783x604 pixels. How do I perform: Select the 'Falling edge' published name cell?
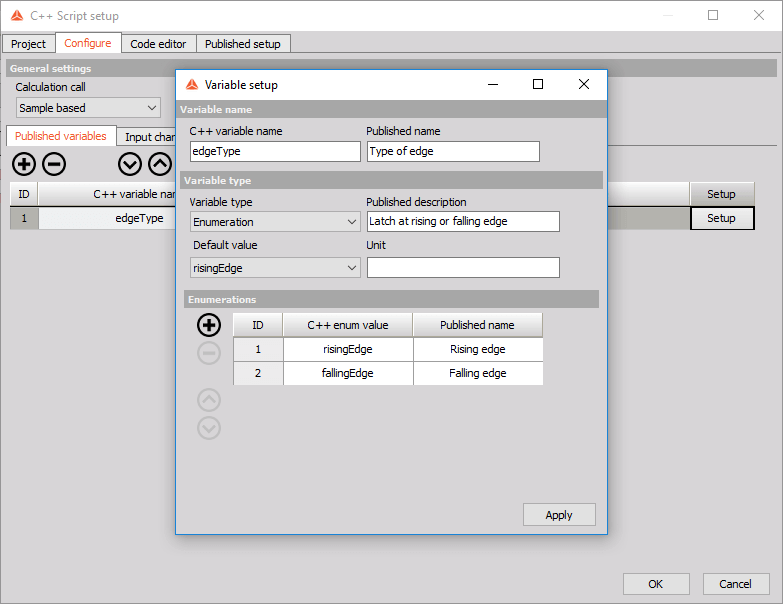coord(478,373)
